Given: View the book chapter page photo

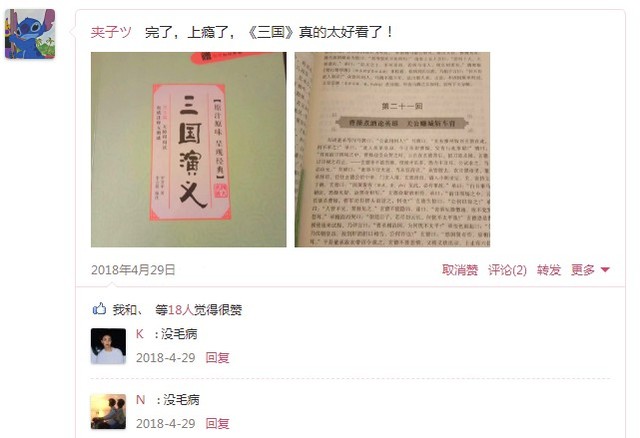Looking at the screenshot, I should [392, 149].
